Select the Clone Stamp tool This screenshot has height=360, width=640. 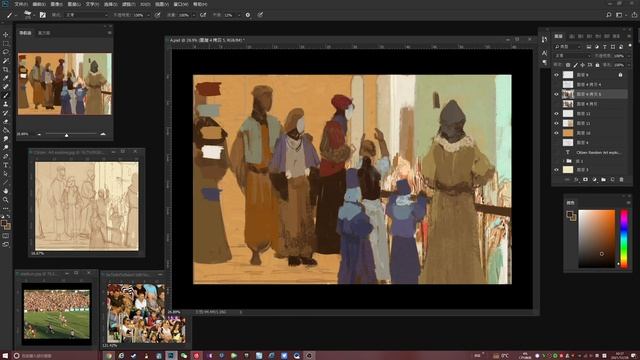pos(6,104)
